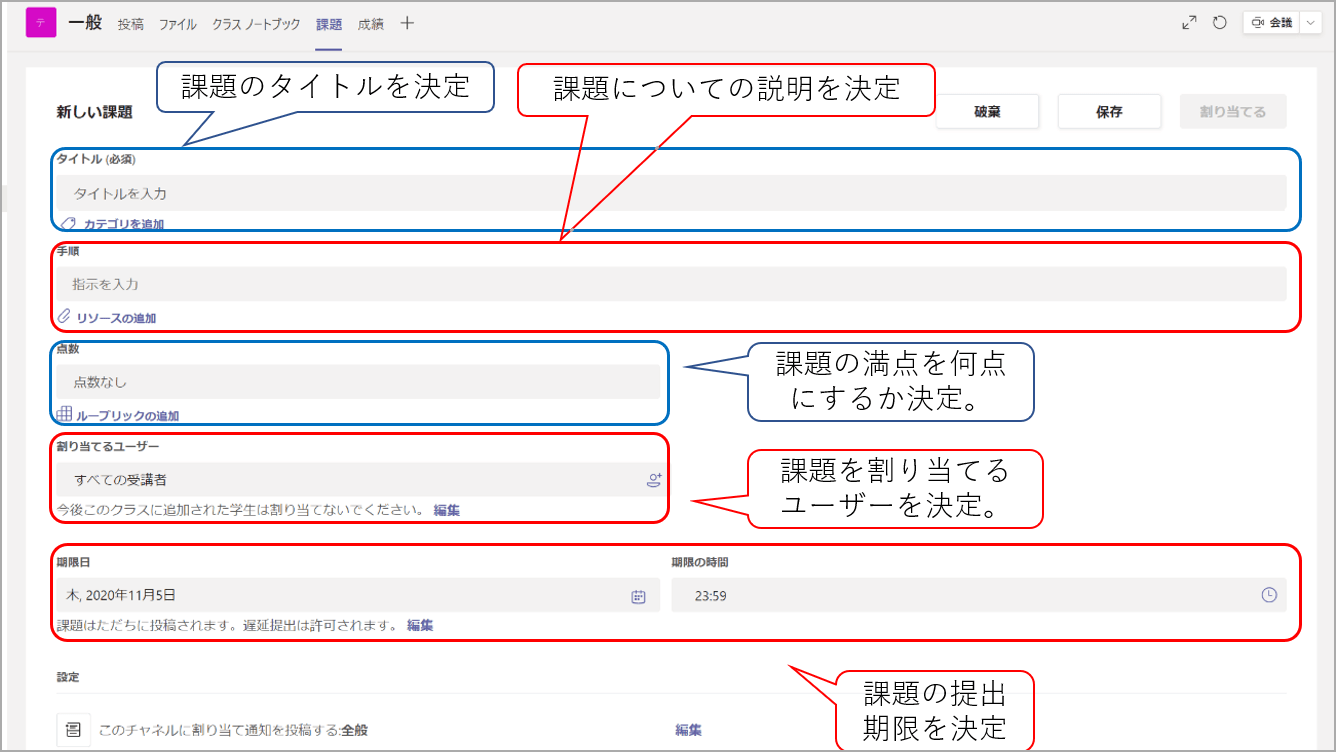The height and width of the screenshot is (752, 1336).
Task: Click the refresh tab icon
Action: point(1219,23)
